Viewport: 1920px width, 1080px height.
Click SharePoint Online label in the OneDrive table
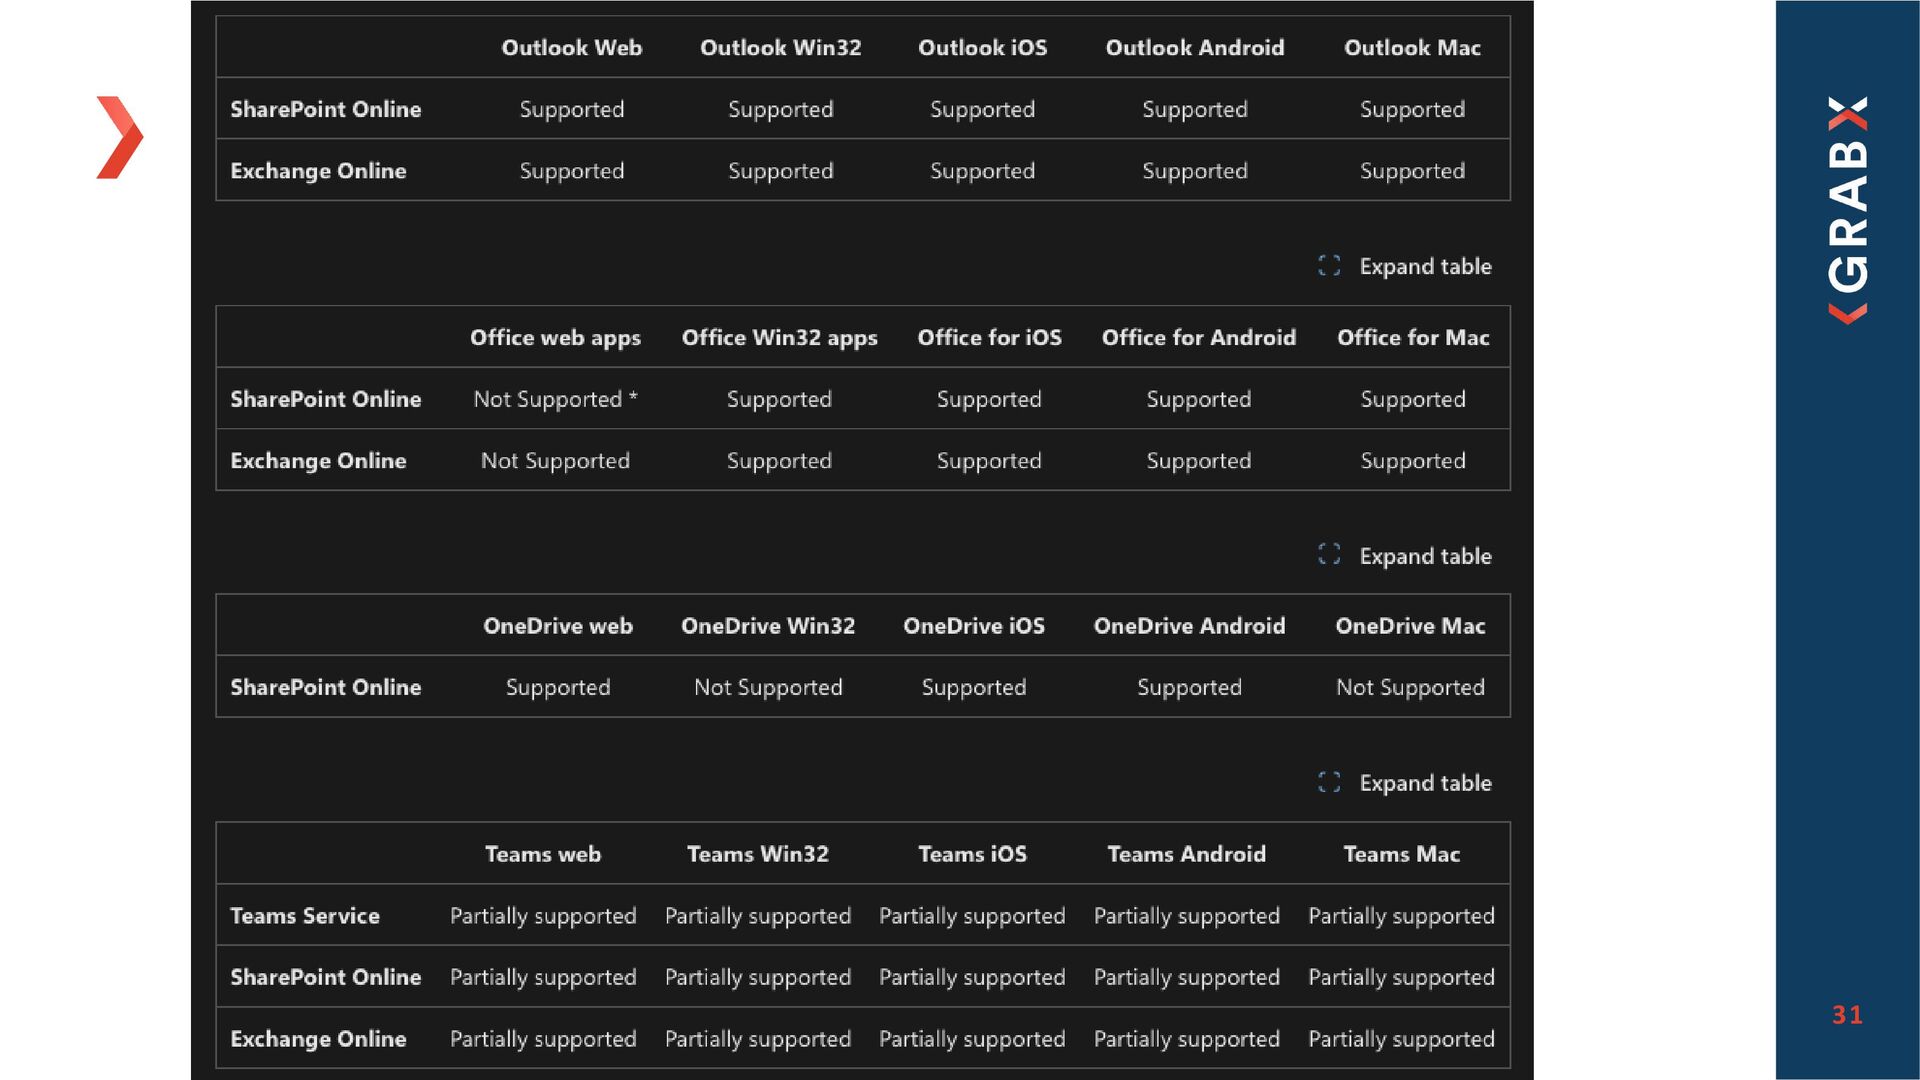(x=326, y=687)
